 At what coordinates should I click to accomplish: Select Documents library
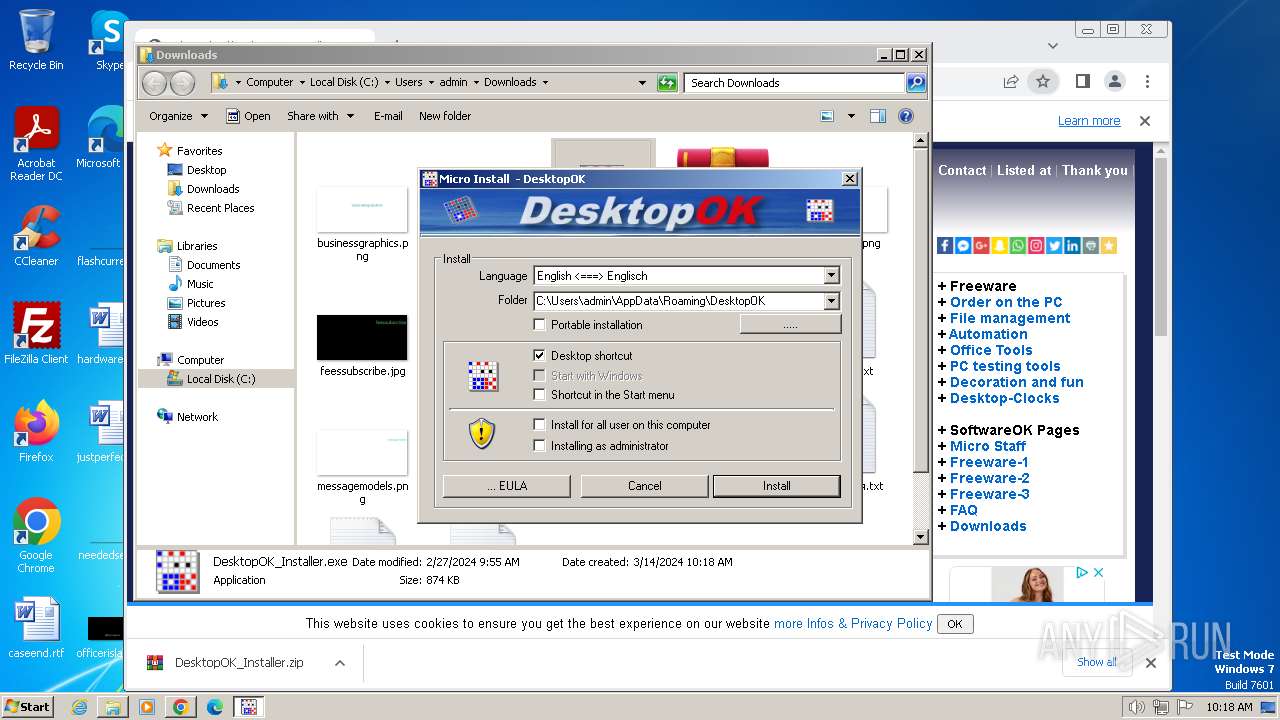213,265
